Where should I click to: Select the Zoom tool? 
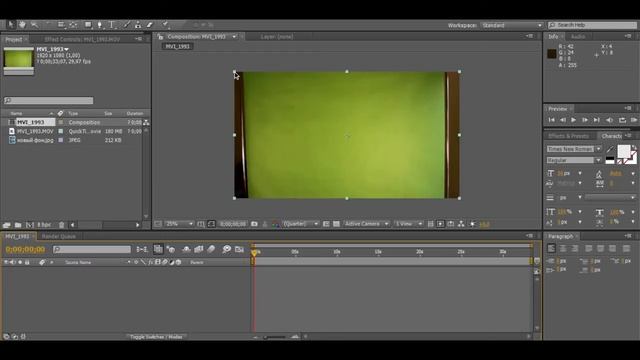[x=34, y=25]
